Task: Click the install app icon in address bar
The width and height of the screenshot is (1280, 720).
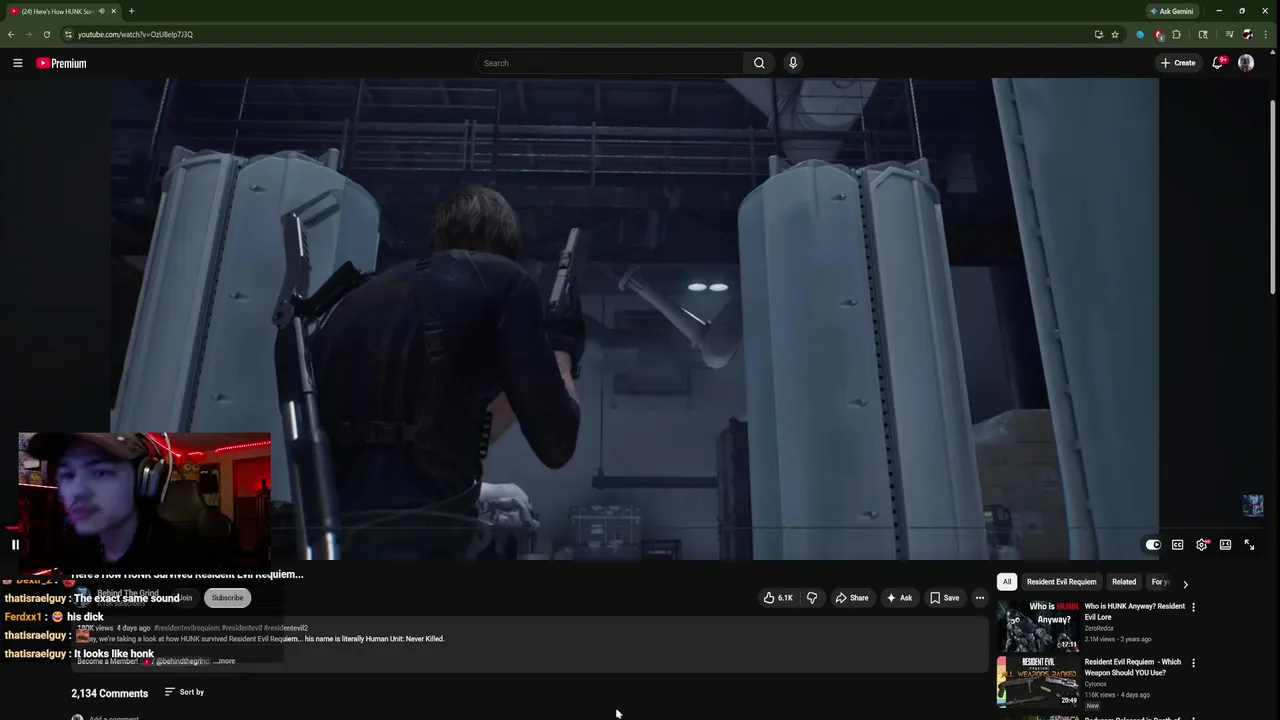Action: click(x=1098, y=34)
